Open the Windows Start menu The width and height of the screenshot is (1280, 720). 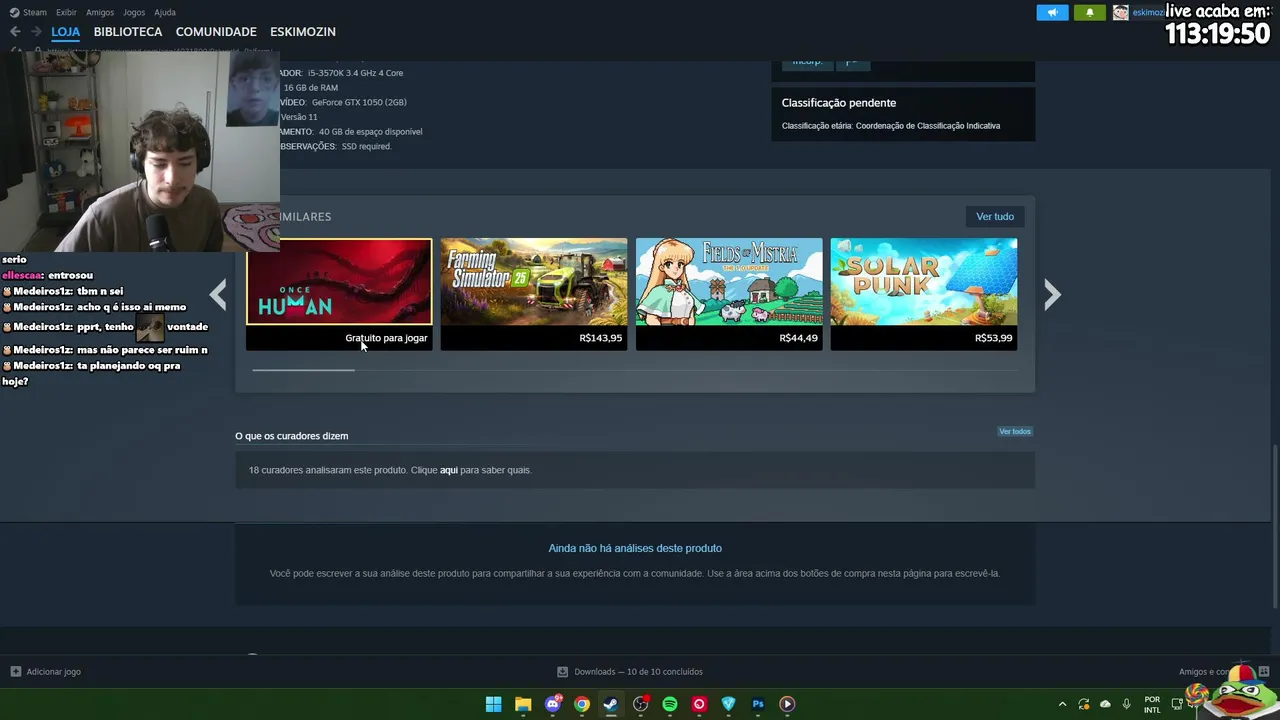pos(493,704)
